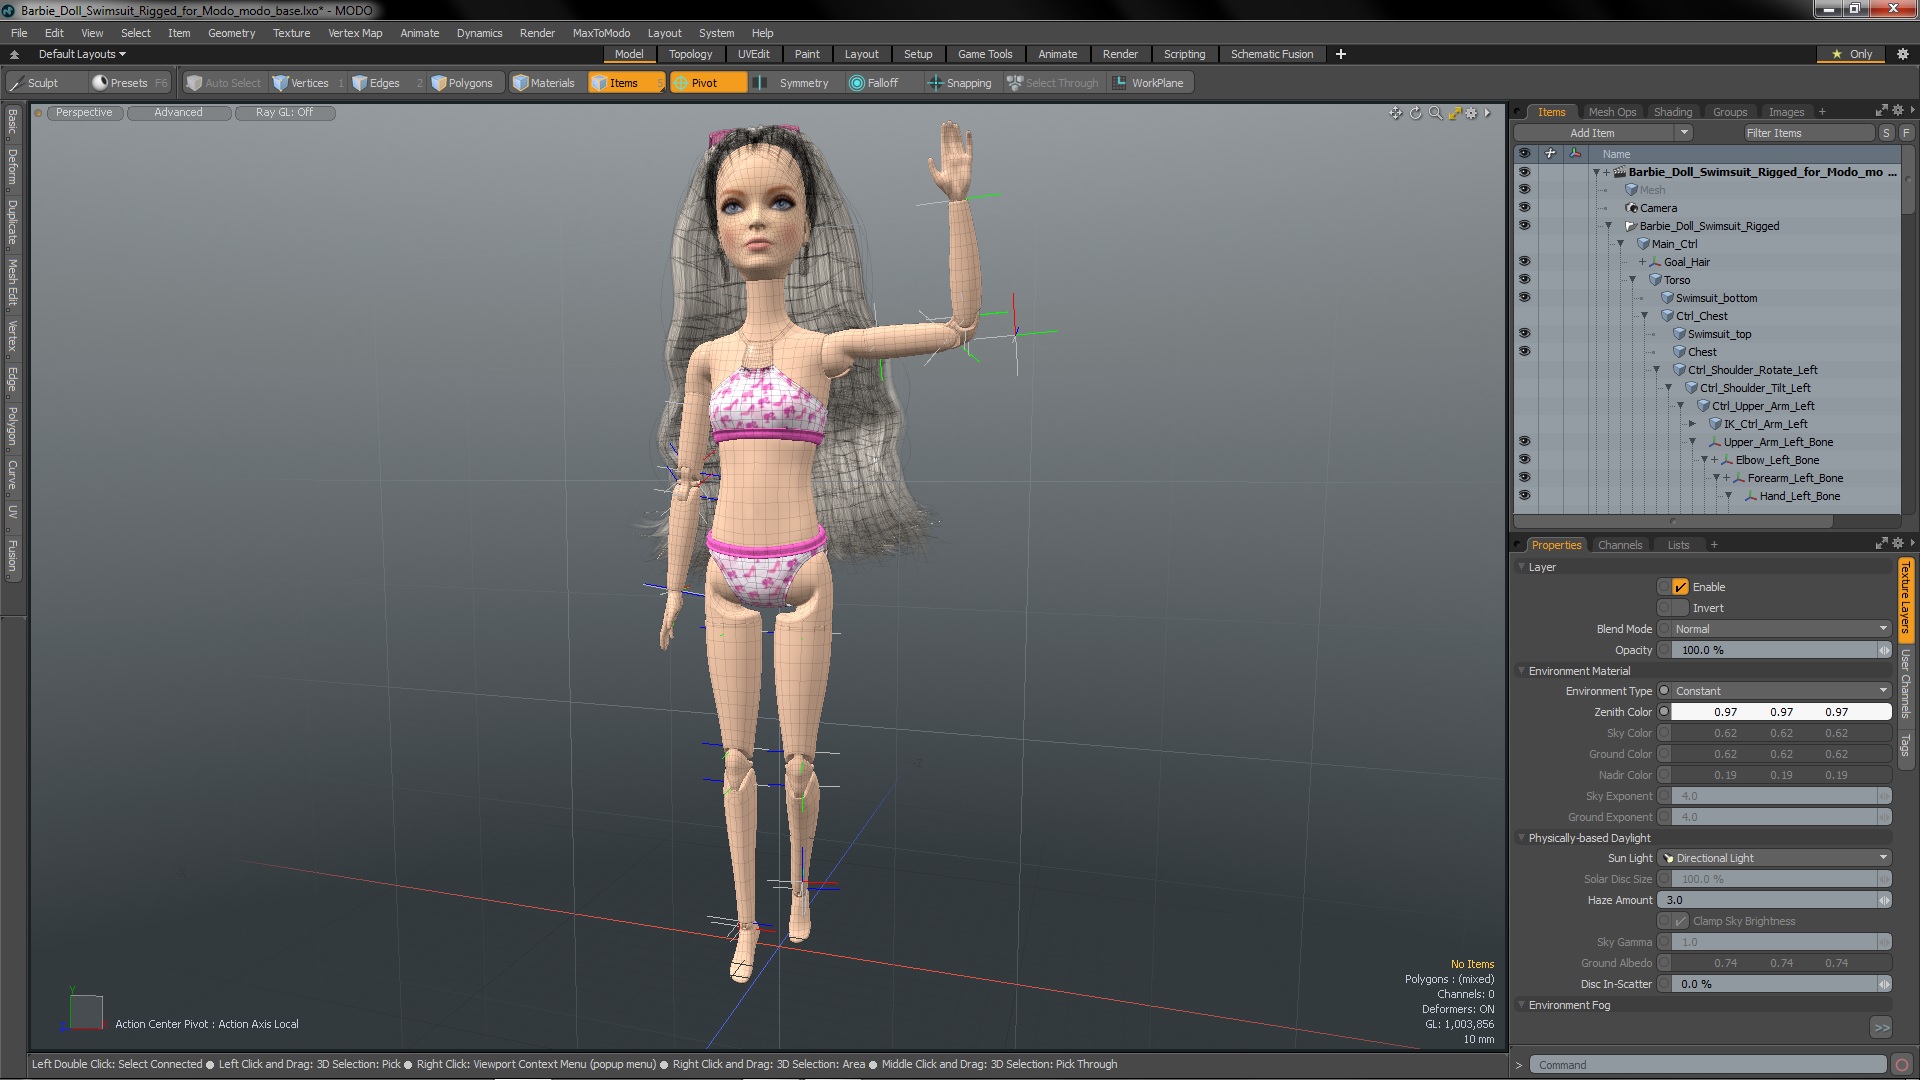Screen dimensions: 1920x1080
Task: Toggle the Invert checkbox
Action: pyautogui.click(x=1680, y=608)
